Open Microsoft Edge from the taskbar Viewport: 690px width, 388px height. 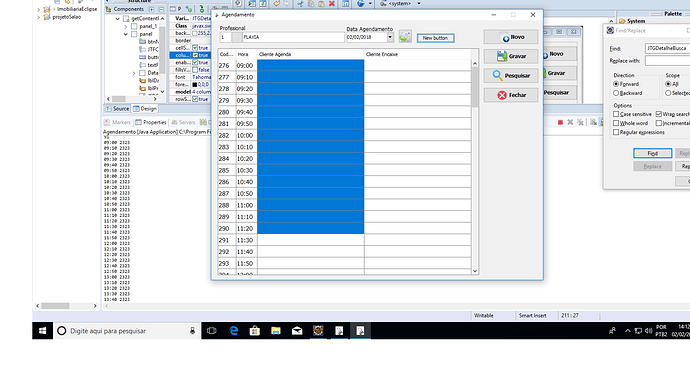click(x=234, y=331)
